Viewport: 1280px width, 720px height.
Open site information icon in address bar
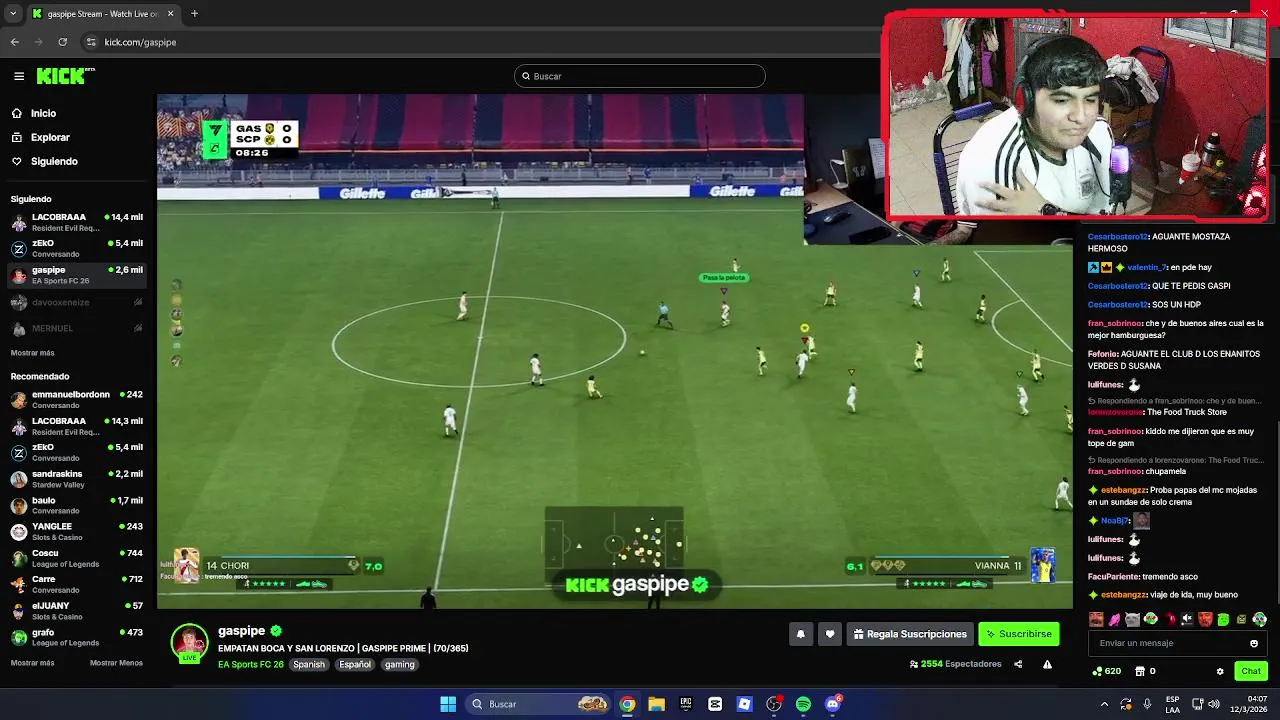pos(91,42)
